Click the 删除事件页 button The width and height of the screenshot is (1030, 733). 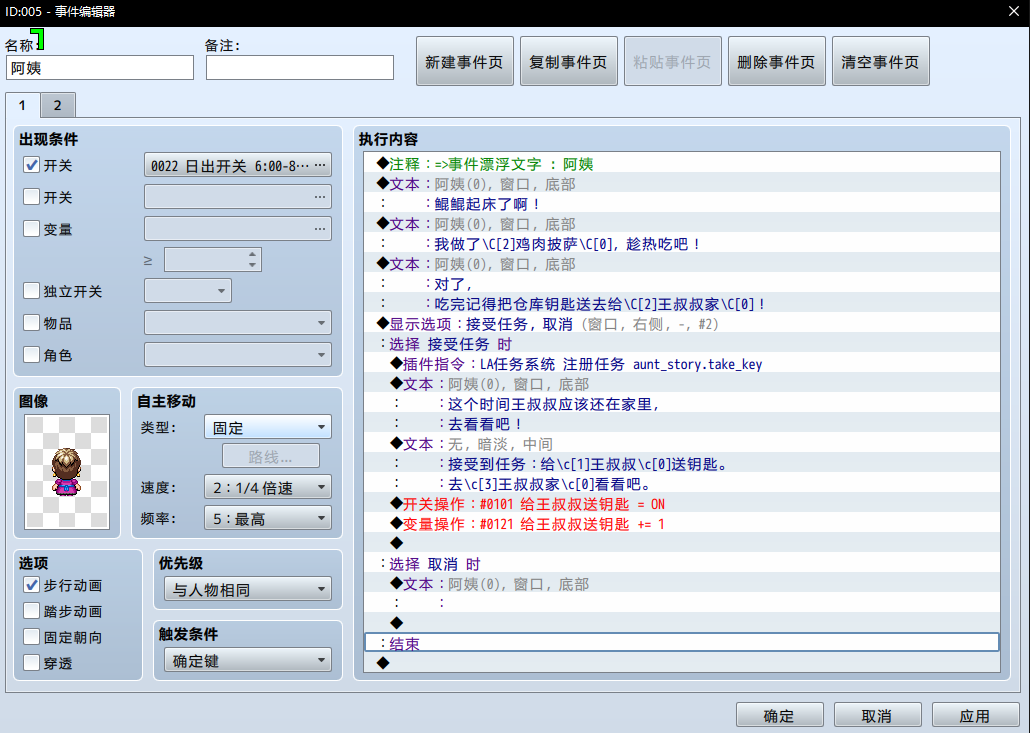pyautogui.click(x=776, y=62)
